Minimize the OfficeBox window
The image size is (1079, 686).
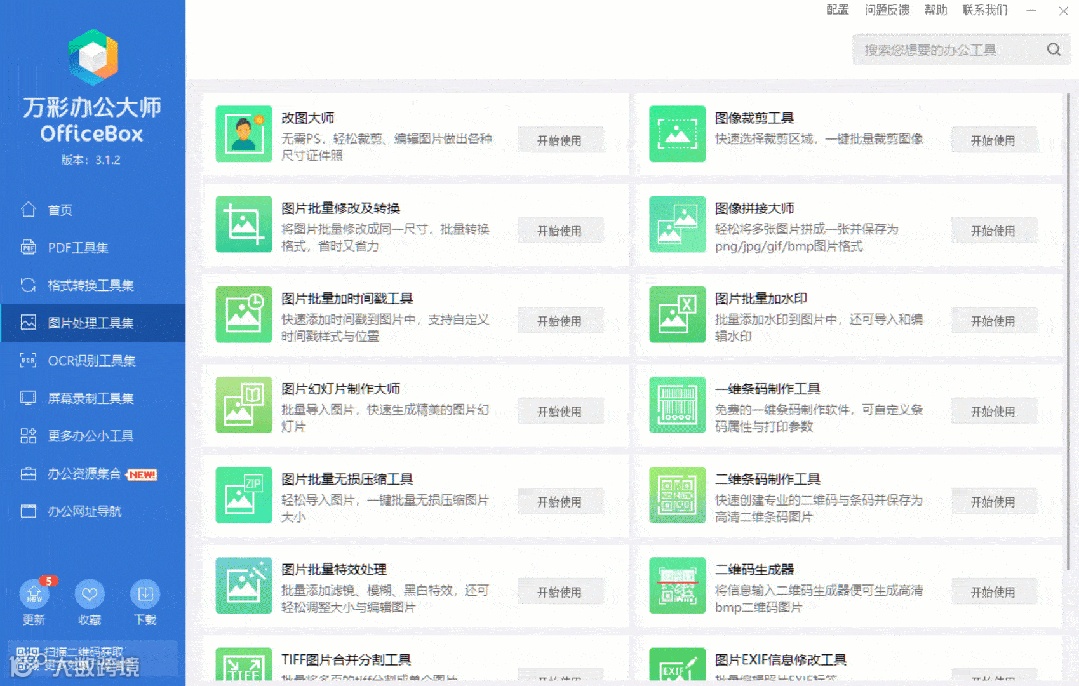tap(1031, 10)
